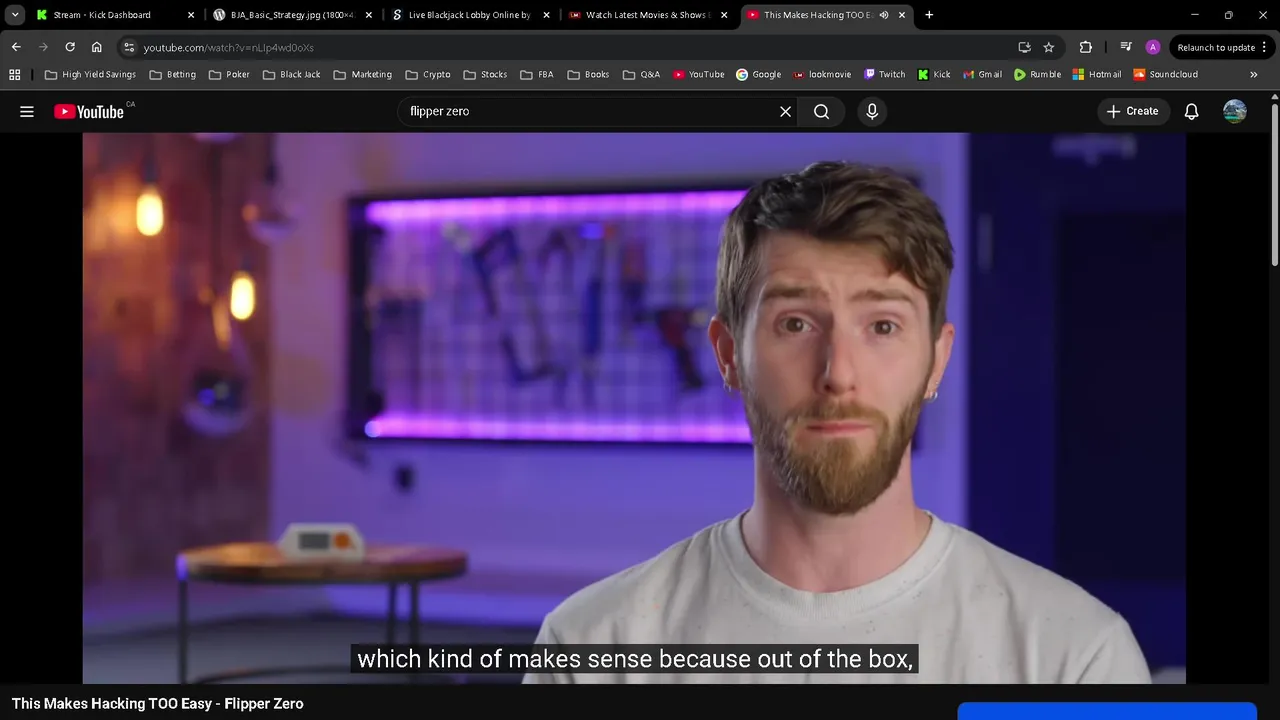Screen dimensions: 1280x720
Task: Mute the YouTube tab audio icon
Action: click(x=883, y=15)
